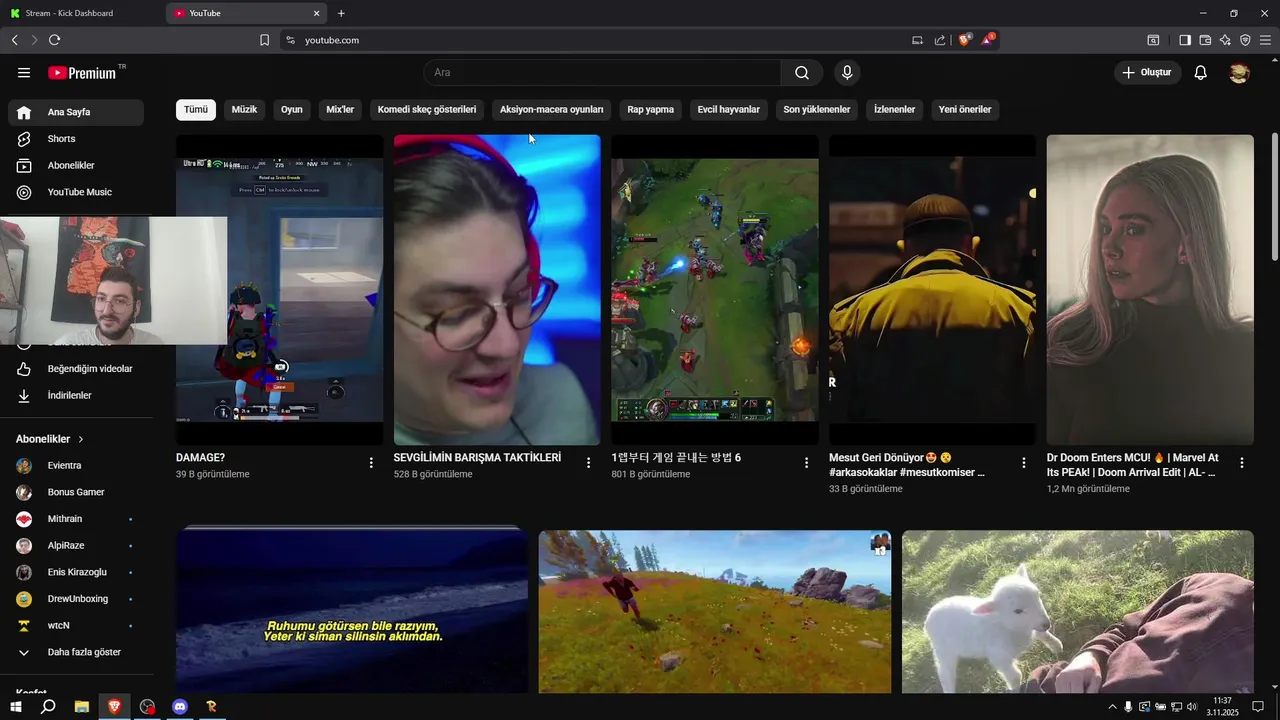
Task: Select the Yeni öneriler chip
Action: click(x=965, y=110)
